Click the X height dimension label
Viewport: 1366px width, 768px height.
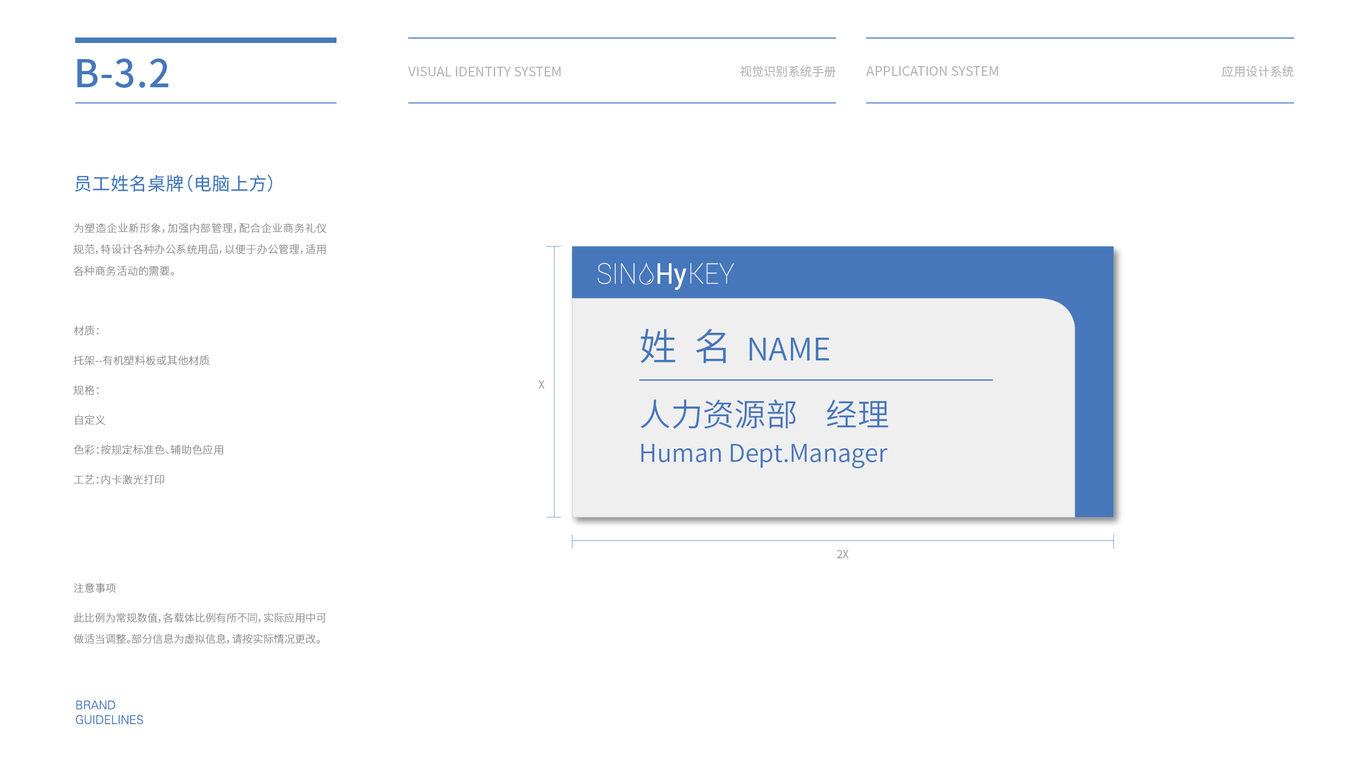(x=542, y=385)
